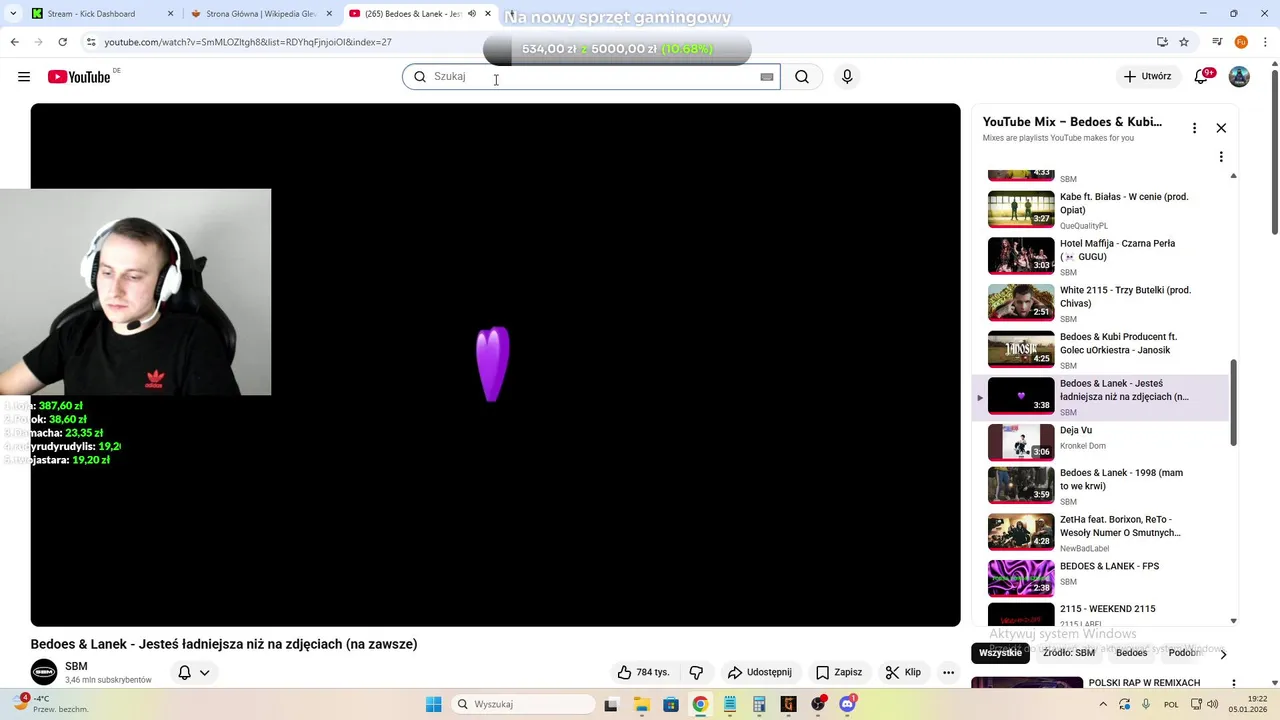This screenshot has width=1280, height=720.
Task: Click the Udostępnij share button
Action: [760, 673]
